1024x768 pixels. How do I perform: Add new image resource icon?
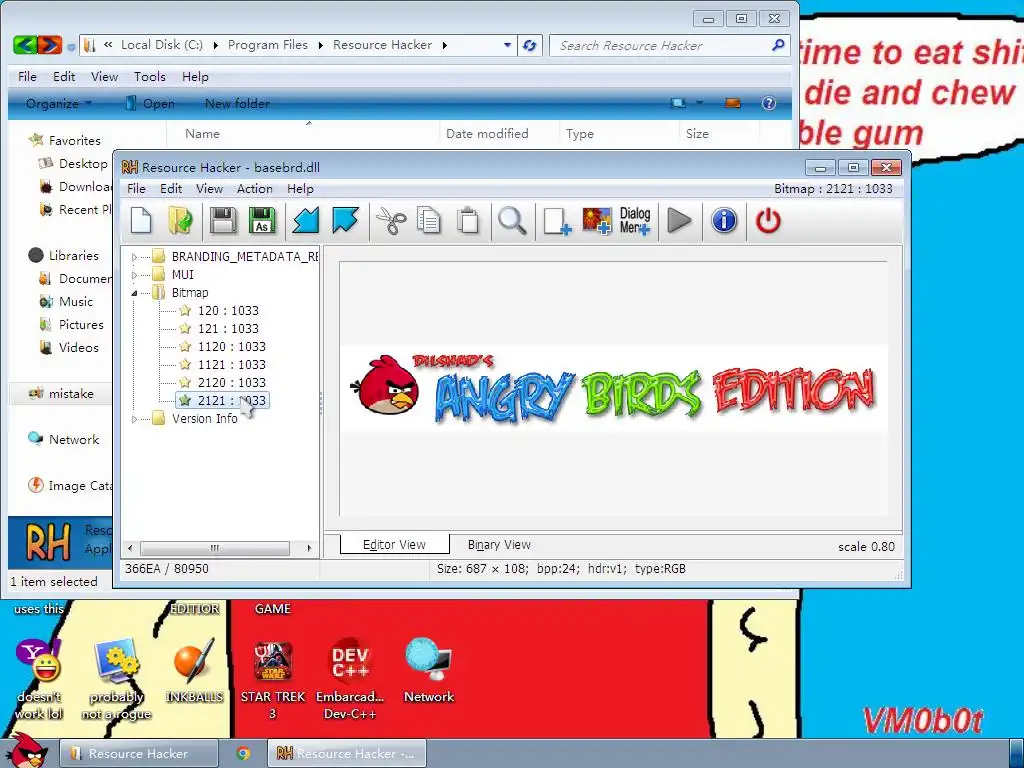(596, 221)
